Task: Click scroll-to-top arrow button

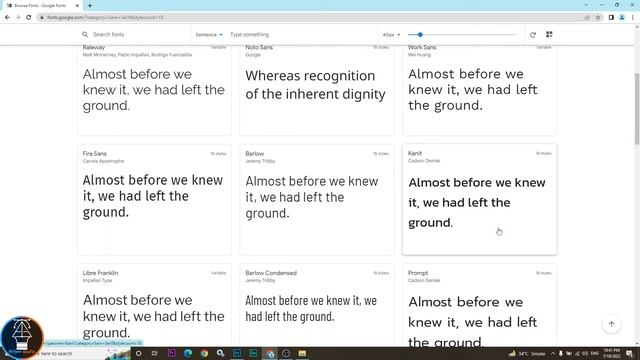Action: click(611, 324)
